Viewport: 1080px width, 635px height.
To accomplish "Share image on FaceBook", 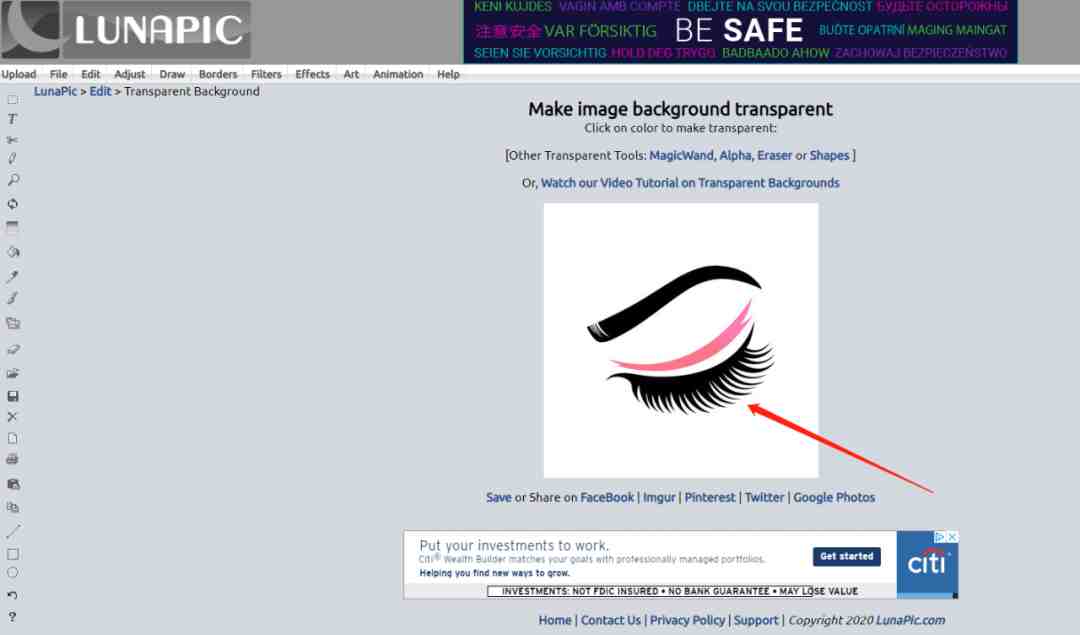I will tap(607, 497).
